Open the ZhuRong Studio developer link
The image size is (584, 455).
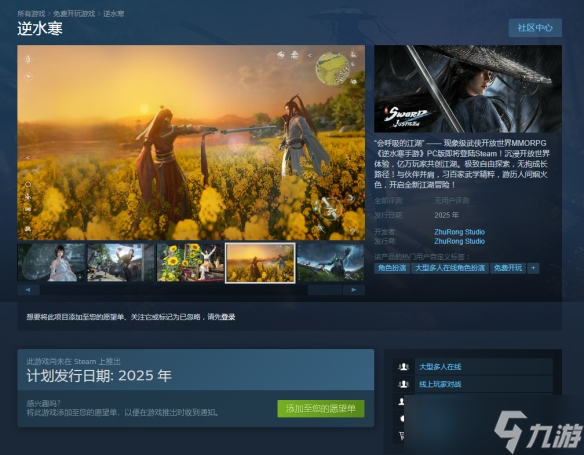[x=459, y=232]
